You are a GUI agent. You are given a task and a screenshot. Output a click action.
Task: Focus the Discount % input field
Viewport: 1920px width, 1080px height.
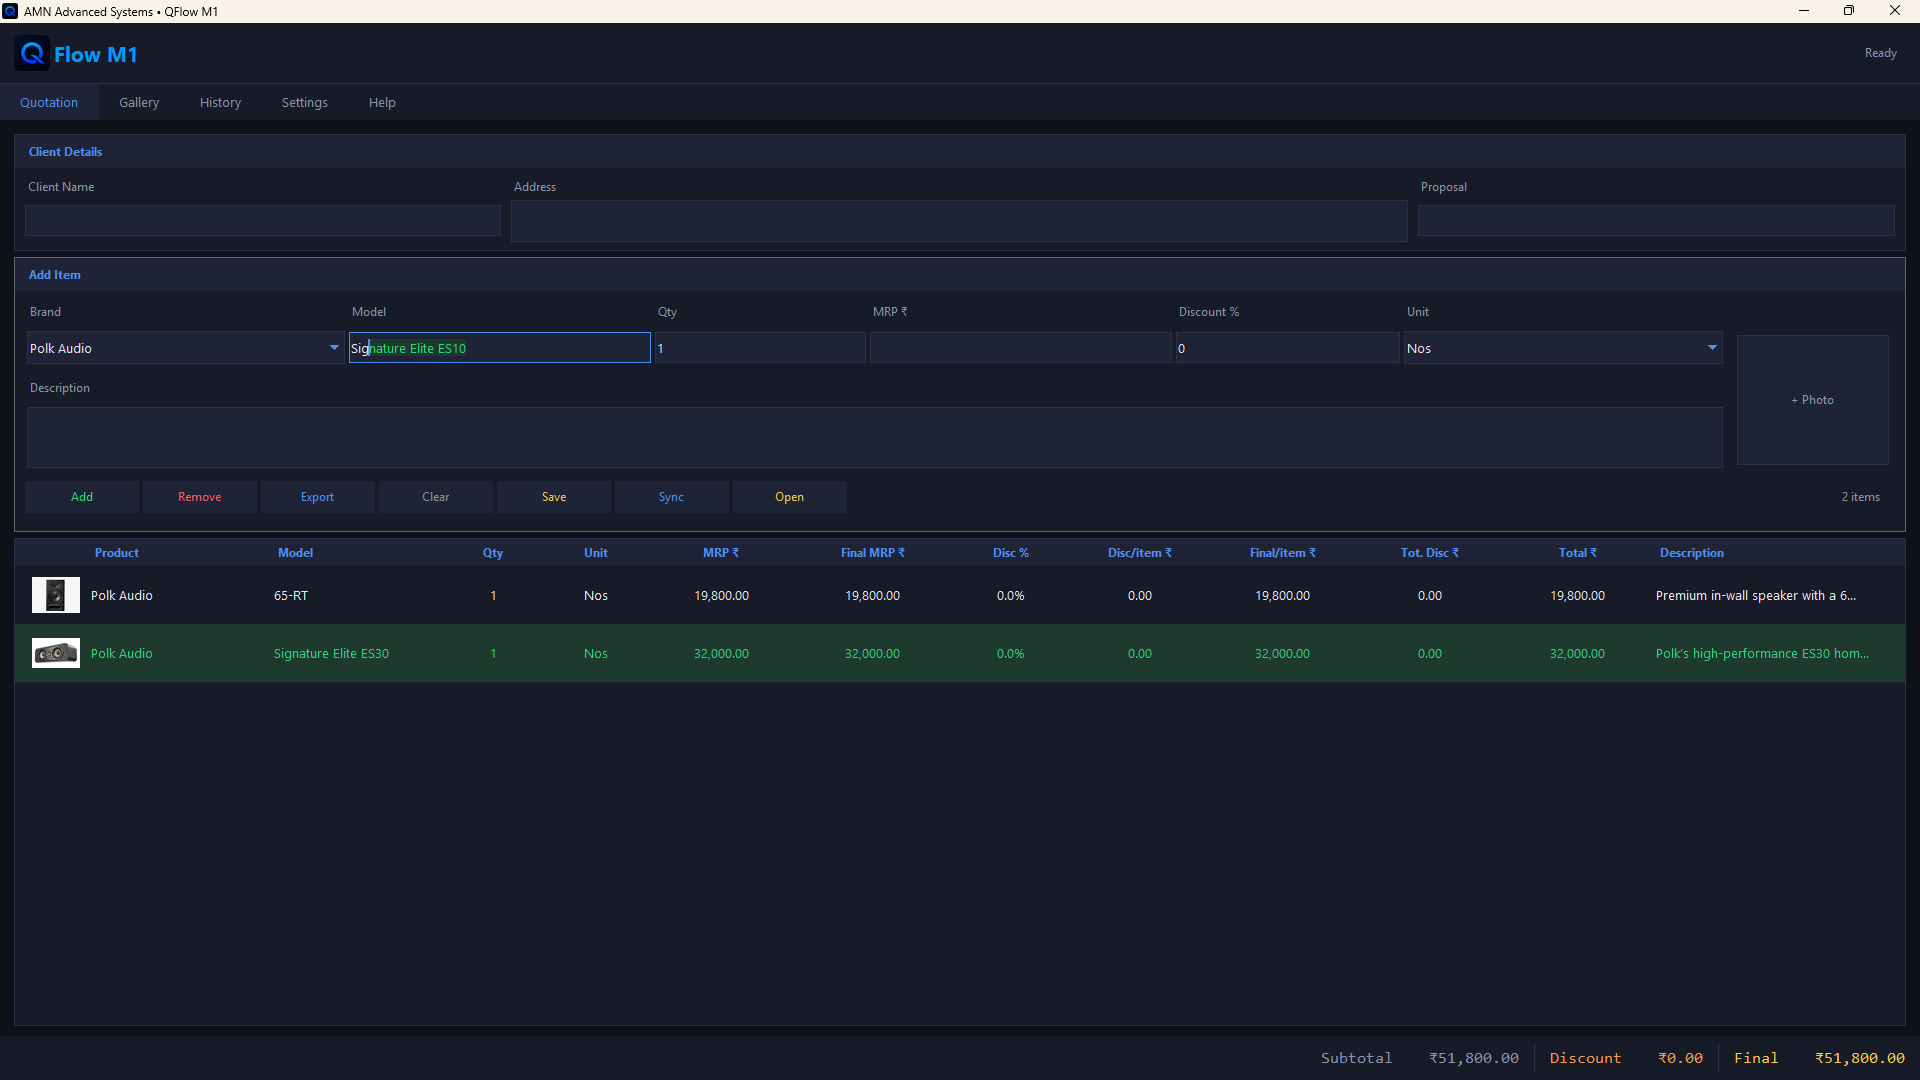point(1287,348)
